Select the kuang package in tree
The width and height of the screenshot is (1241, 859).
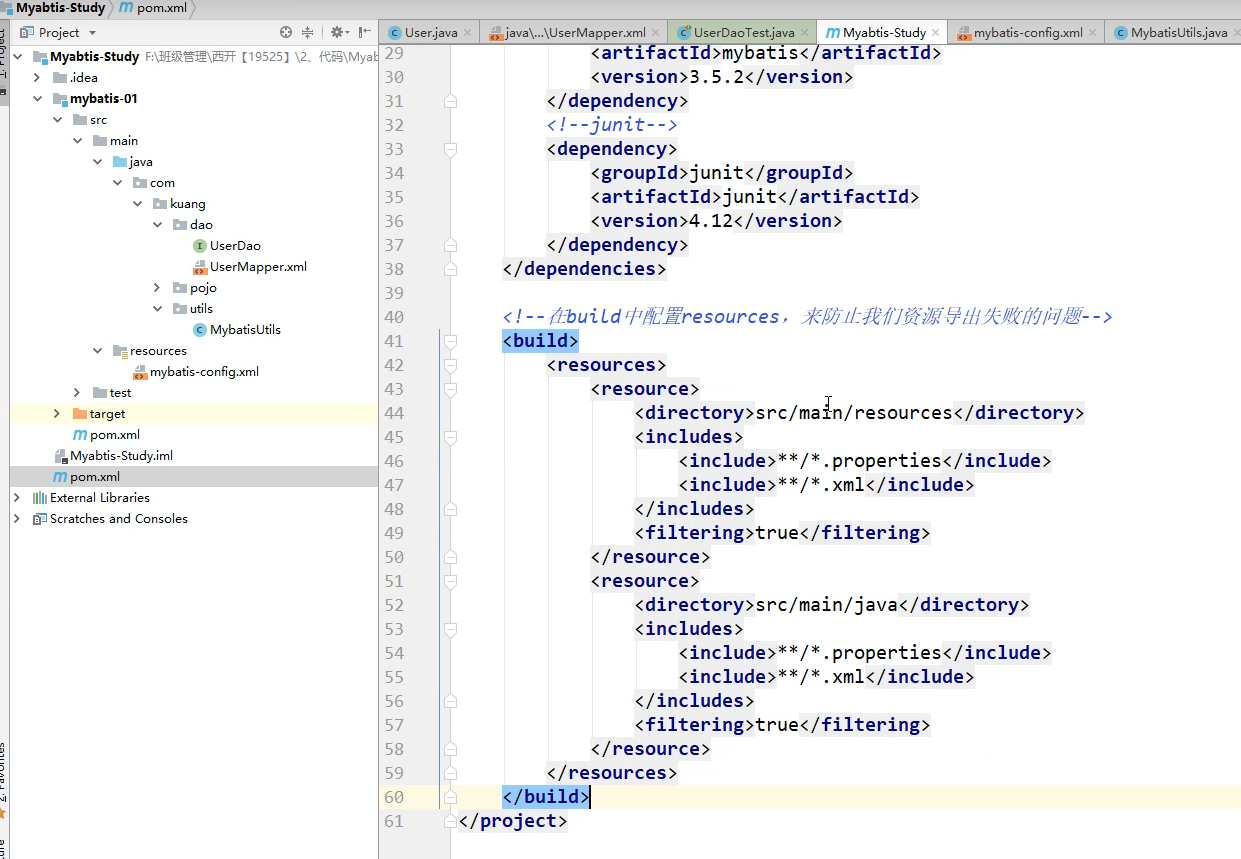pos(188,204)
